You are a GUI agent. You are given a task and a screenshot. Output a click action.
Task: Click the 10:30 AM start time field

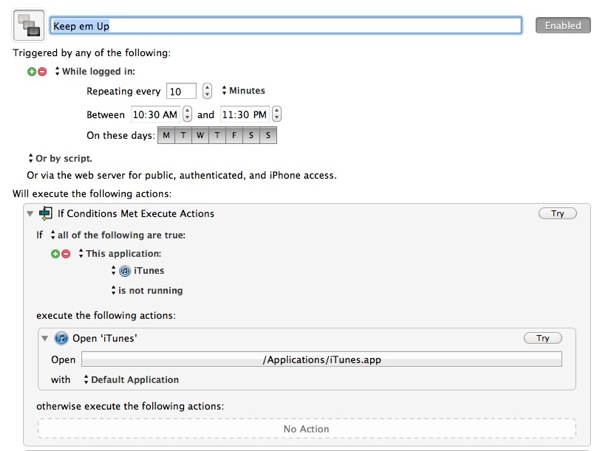[155, 114]
